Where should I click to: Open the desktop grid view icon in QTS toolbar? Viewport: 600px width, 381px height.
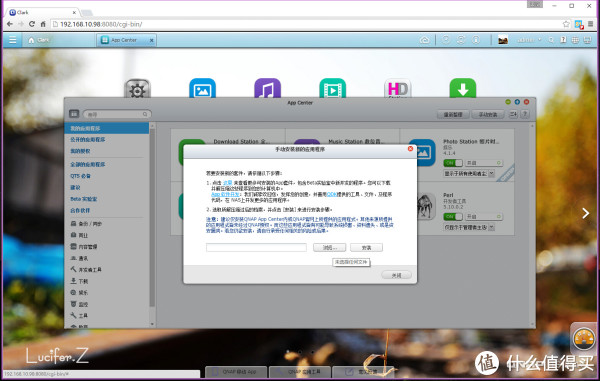[x=575, y=40]
